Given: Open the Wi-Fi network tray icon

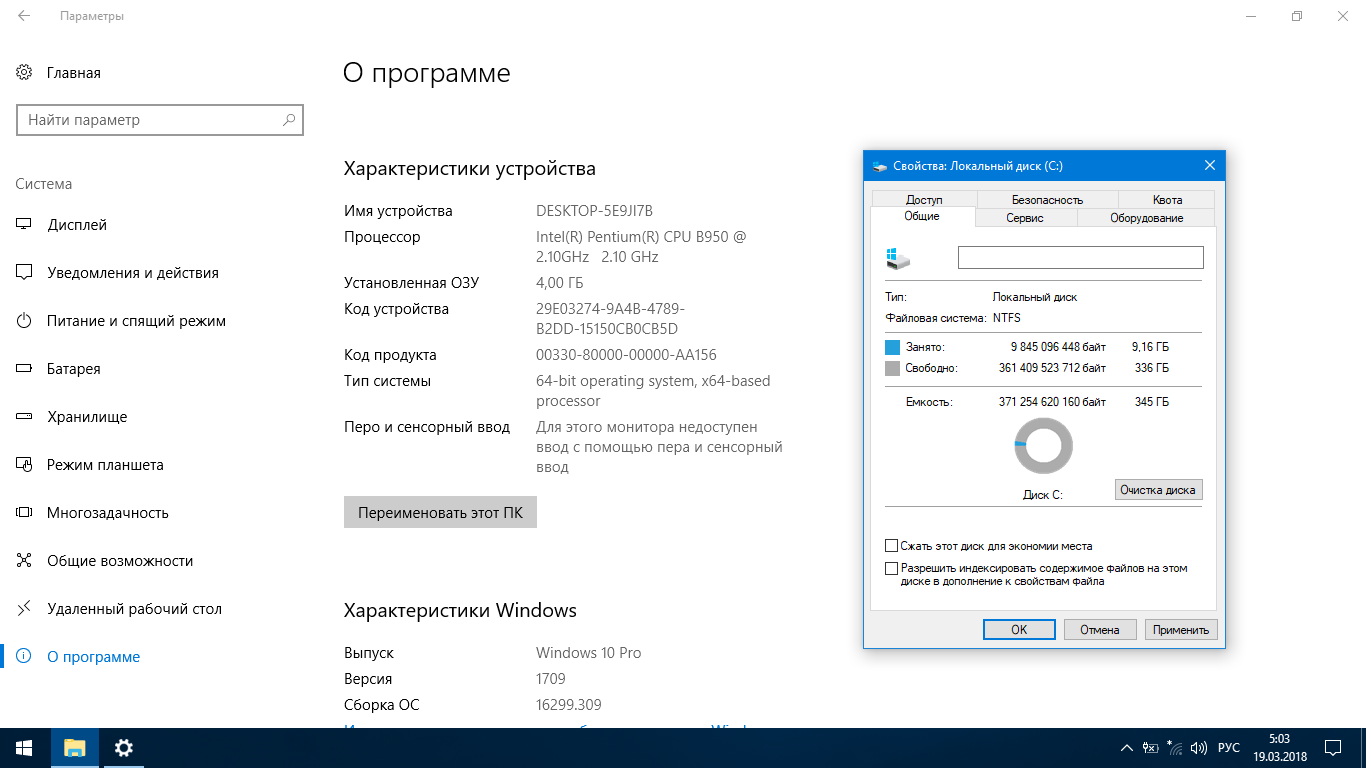Looking at the screenshot, I should (x=1175, y=748).
